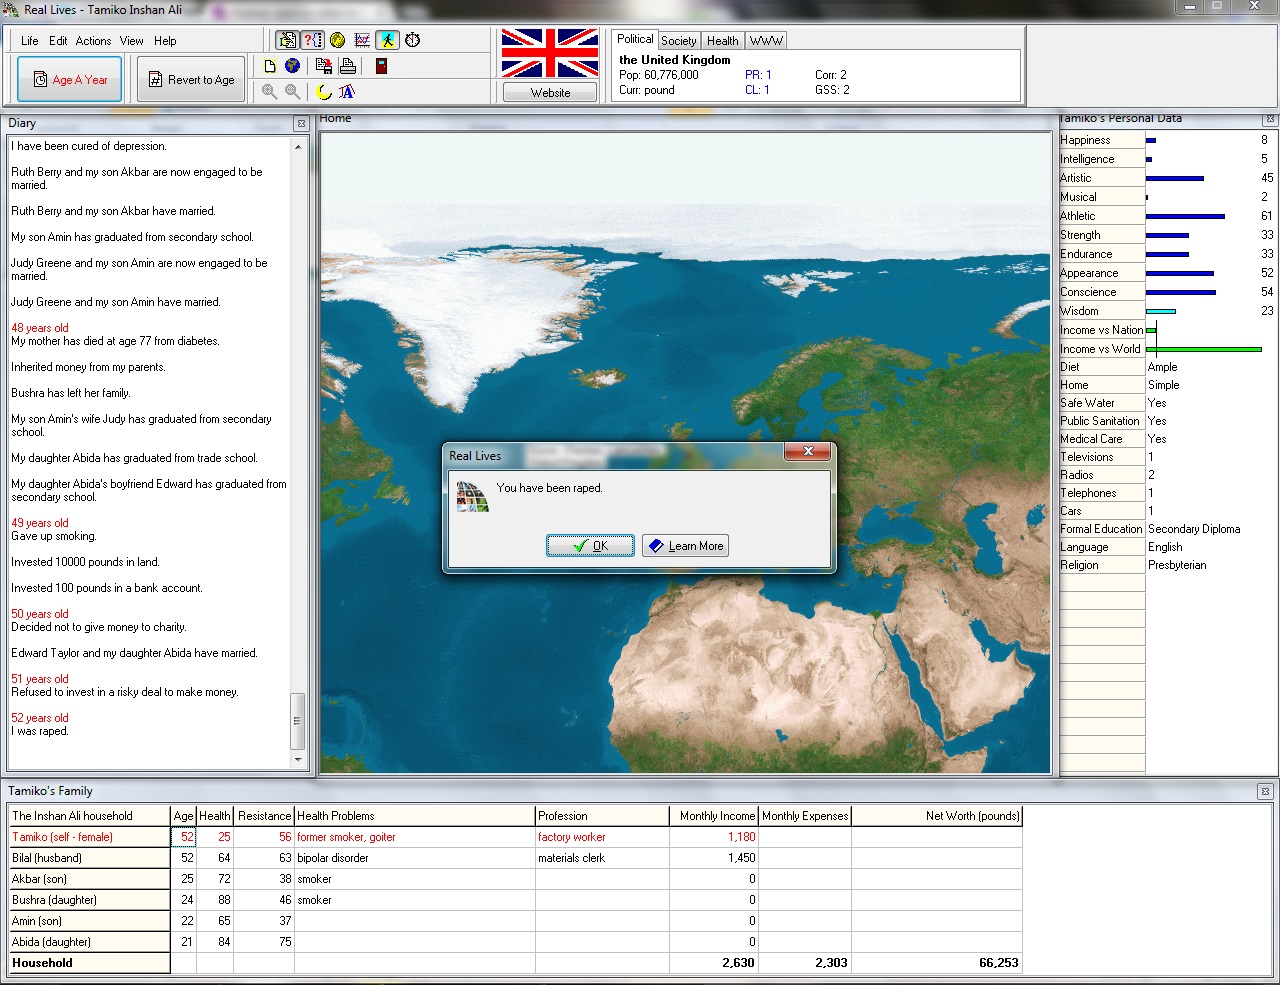Image resolution: width=1280 pixels, height=985 pixels.
Task: Click the '52 years old' diary entry
Action: click(40, 718)
